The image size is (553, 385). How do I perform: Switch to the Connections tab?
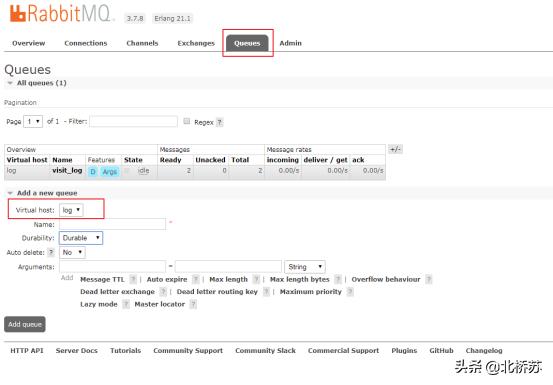pos(86,43)
